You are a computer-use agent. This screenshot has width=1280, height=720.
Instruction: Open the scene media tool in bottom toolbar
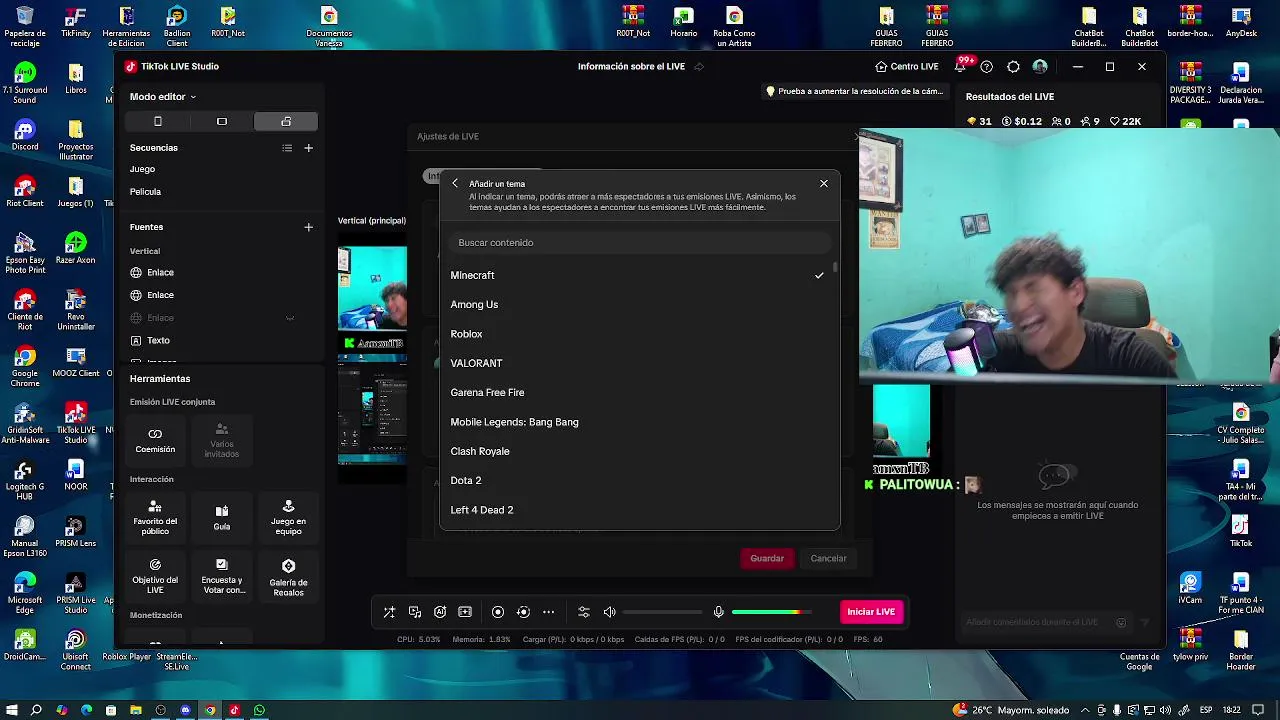point(414,612)
